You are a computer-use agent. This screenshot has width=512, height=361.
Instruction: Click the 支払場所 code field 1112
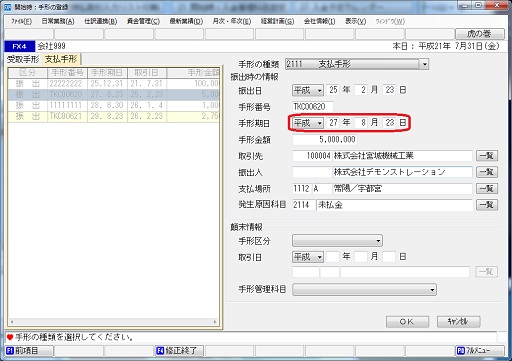(x=302, y=189)
